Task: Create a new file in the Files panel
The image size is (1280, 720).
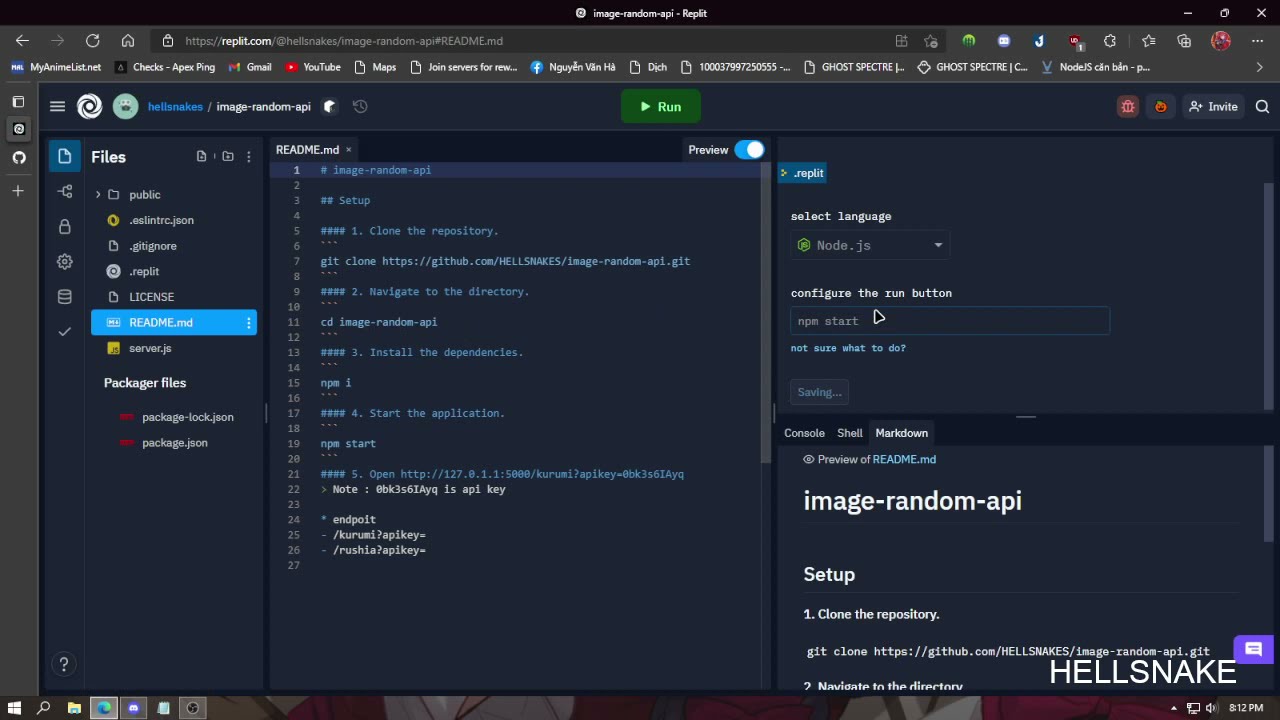Action: pos(201,156)
